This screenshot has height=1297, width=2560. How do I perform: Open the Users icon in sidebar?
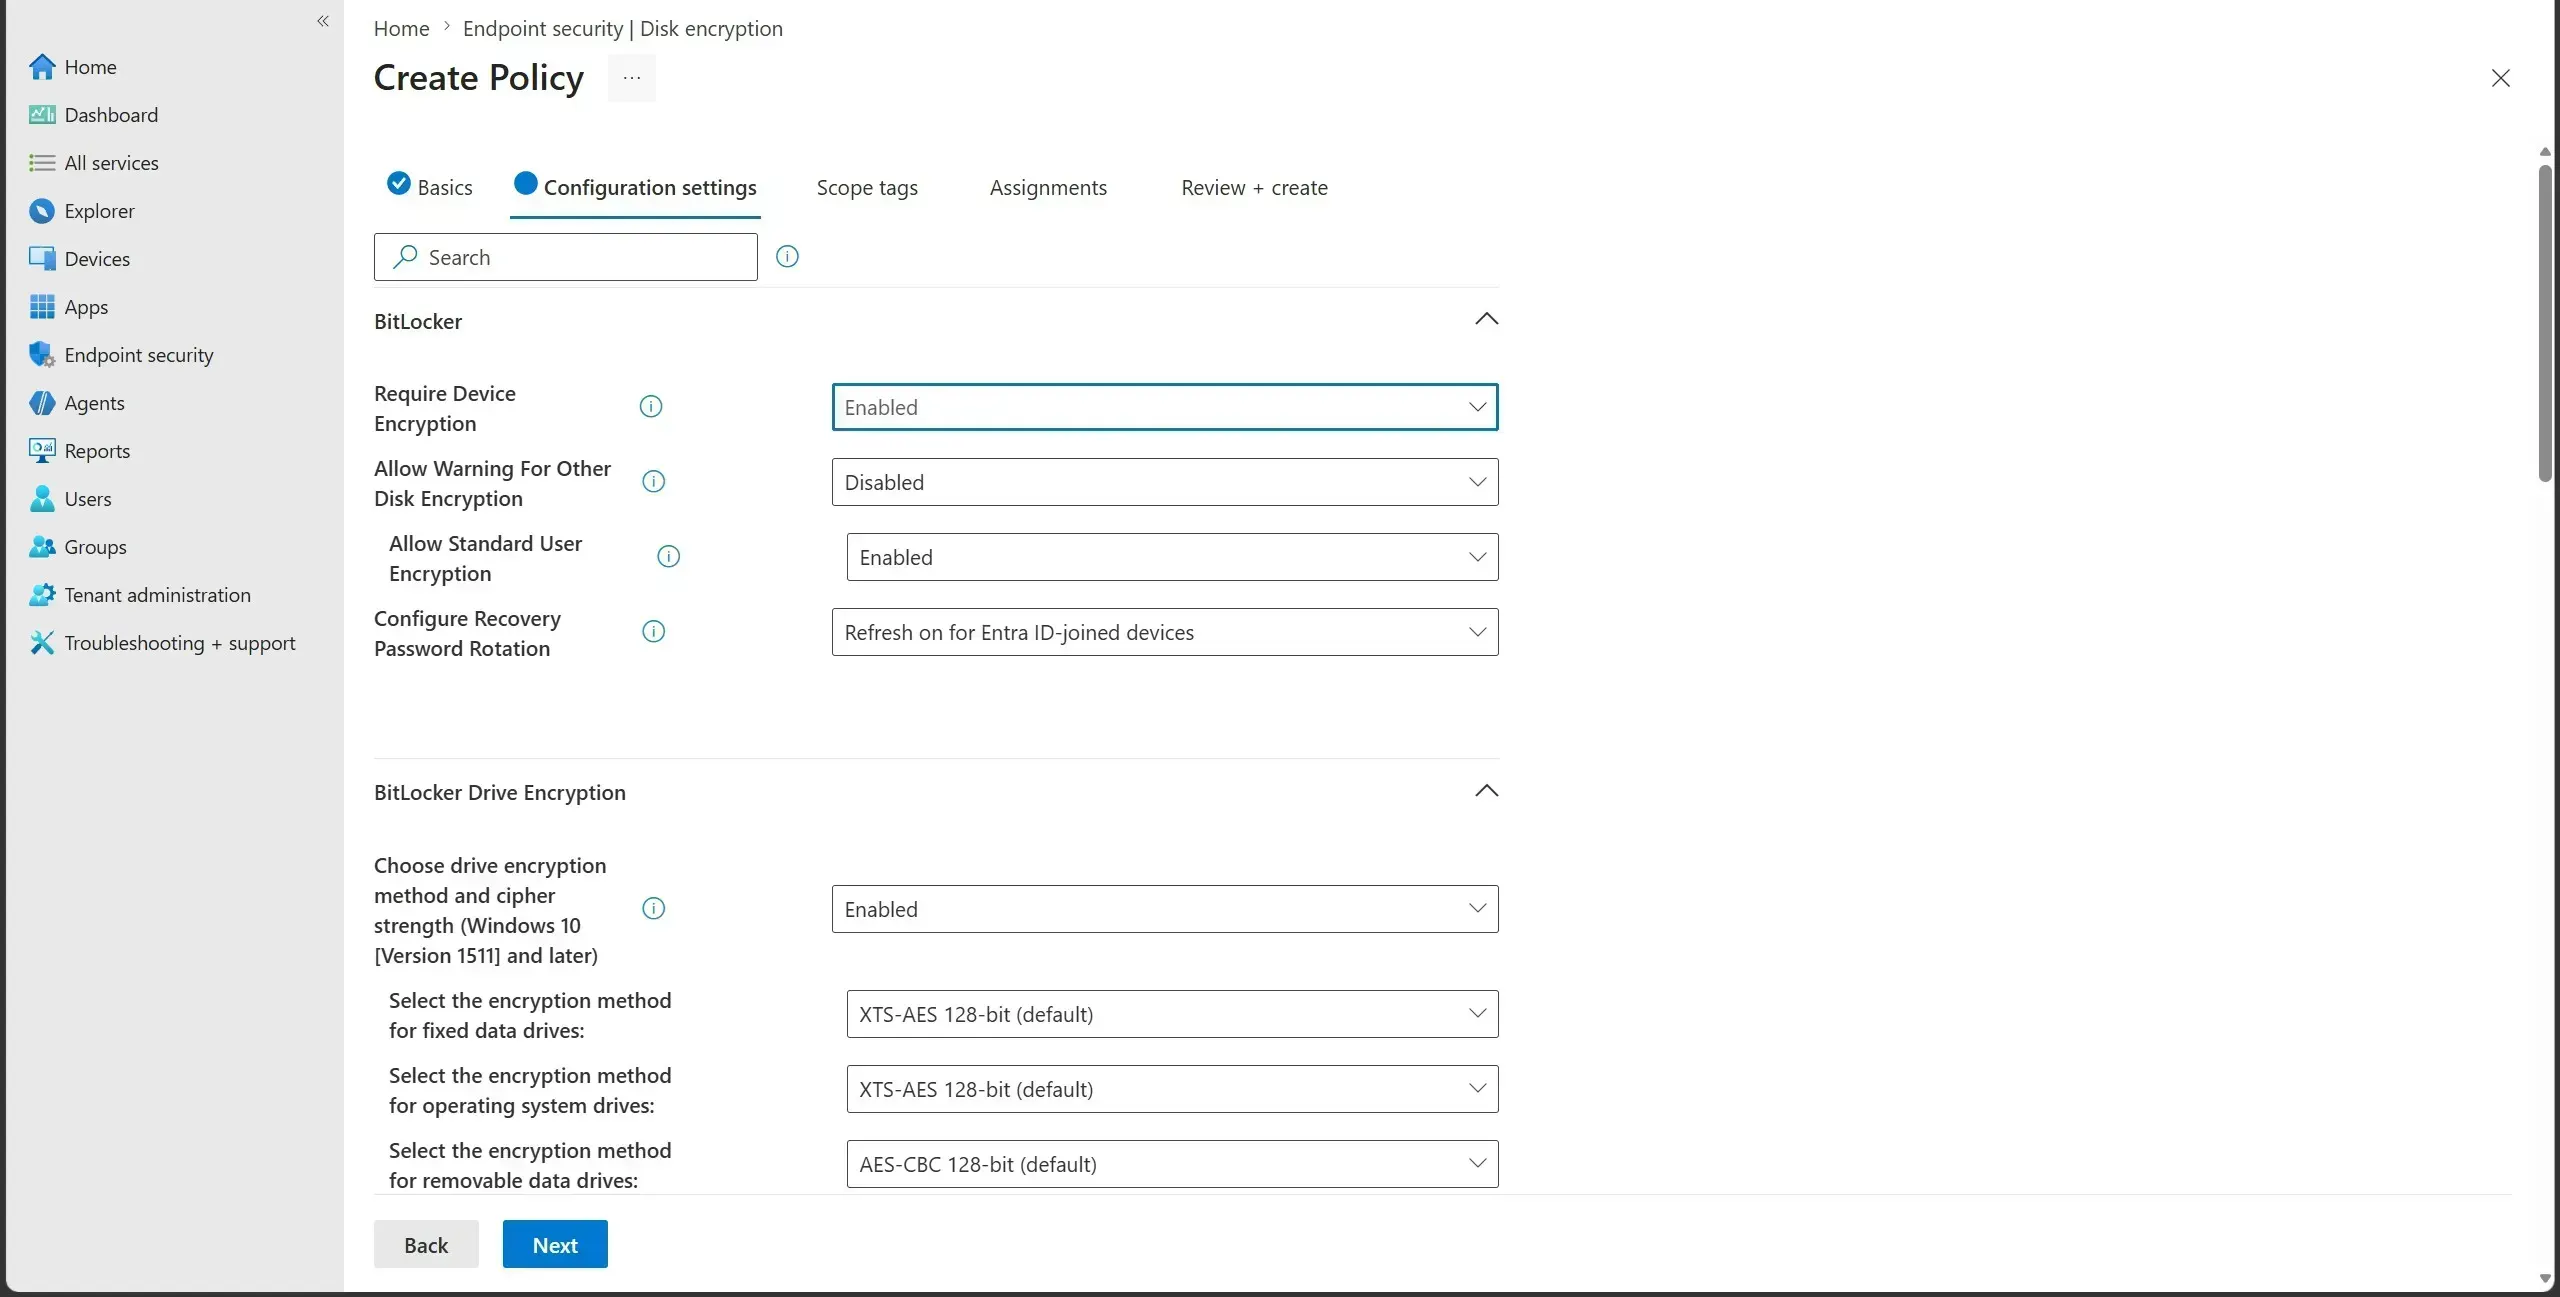(x=42, y=499)
